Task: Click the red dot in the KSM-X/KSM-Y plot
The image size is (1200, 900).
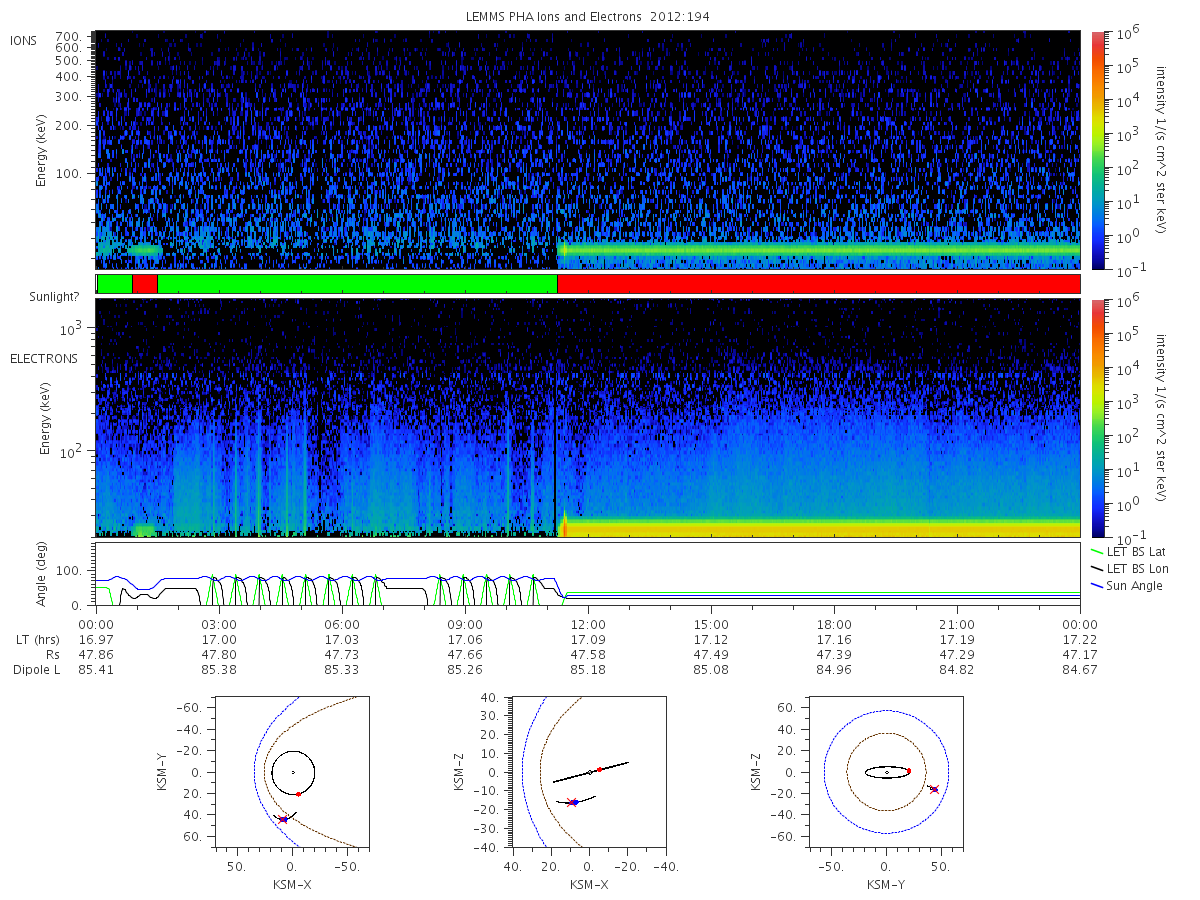Action: (x=298, y=794)
